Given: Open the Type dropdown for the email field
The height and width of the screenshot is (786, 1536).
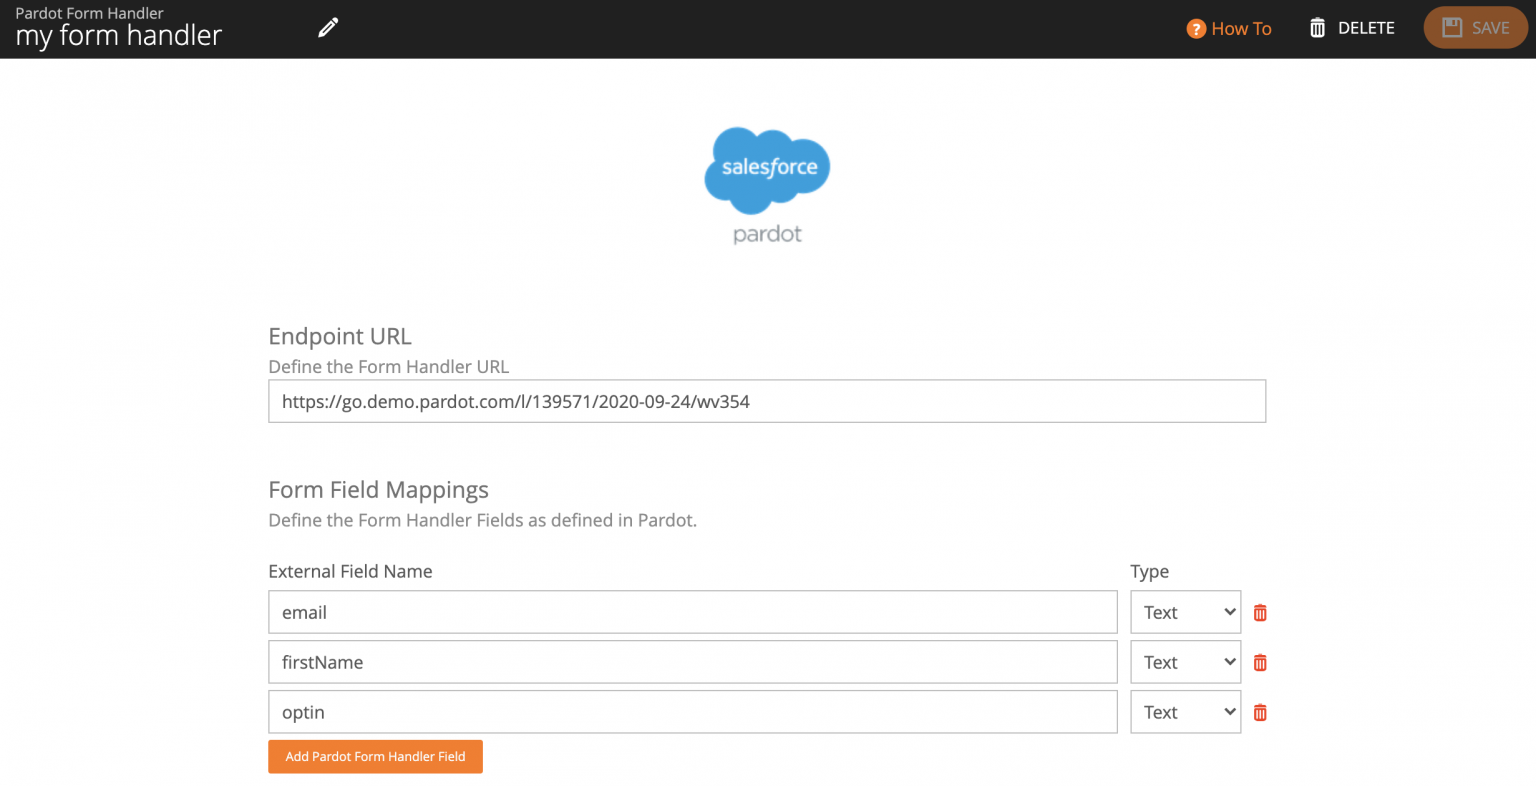Looking at the screenshot, I should tap(1185, 612).
